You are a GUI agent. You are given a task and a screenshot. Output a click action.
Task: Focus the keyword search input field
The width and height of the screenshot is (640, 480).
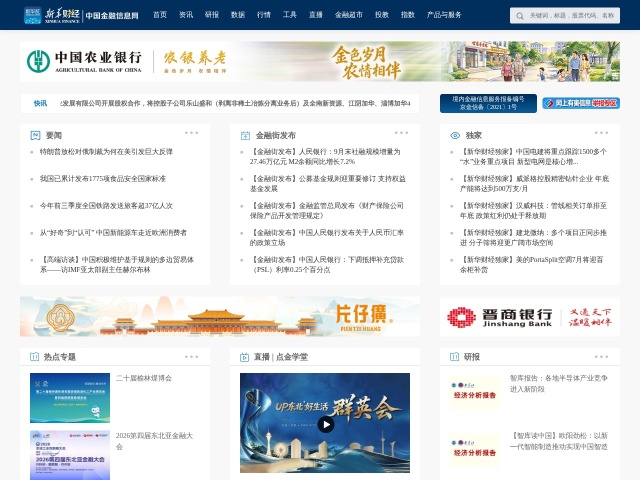point(571,16)
